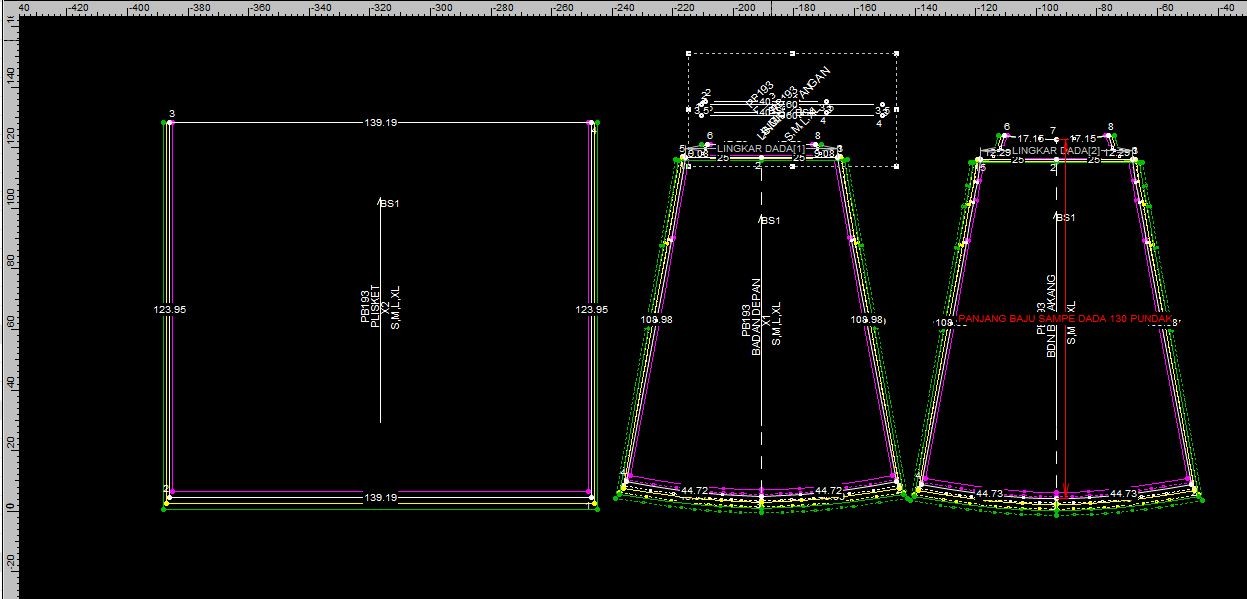Select BS1 grainline marker on PLISKET piece
This screenshot has width=1247, height=599.
[389, 204]
